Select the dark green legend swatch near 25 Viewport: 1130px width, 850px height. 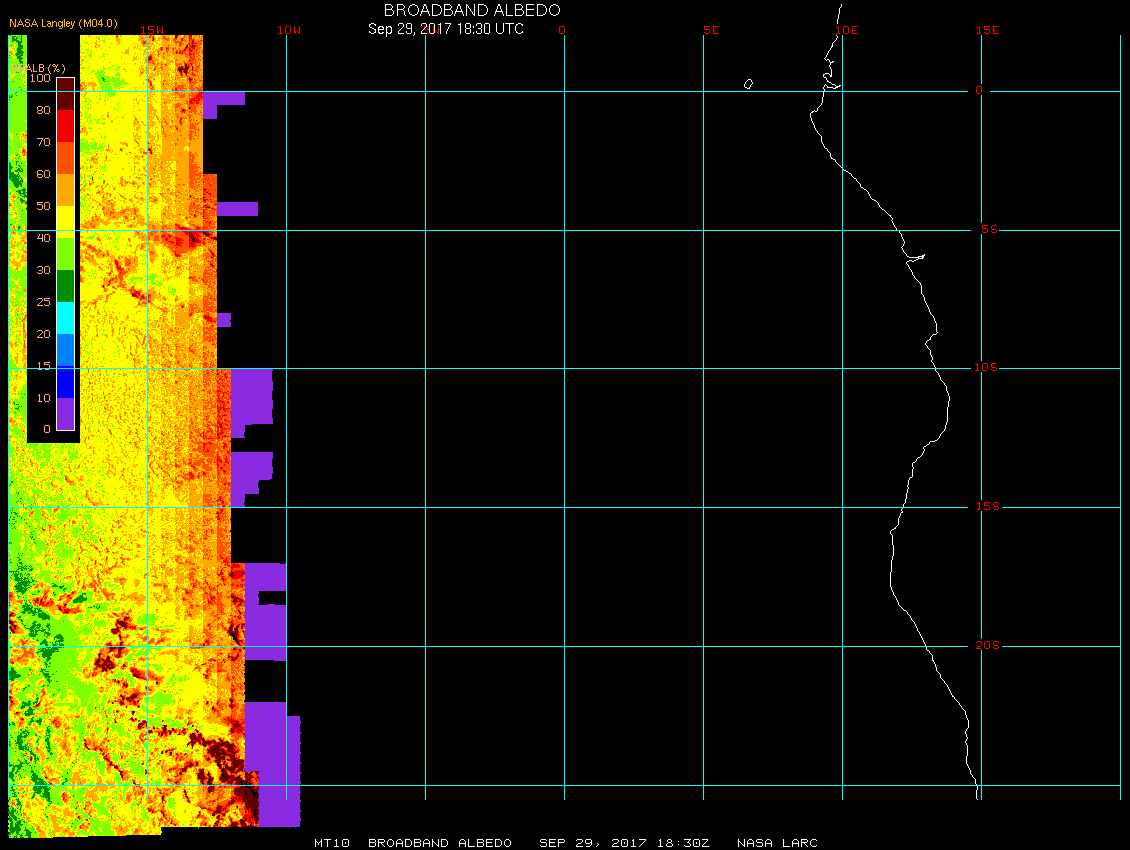coord(65,286)
